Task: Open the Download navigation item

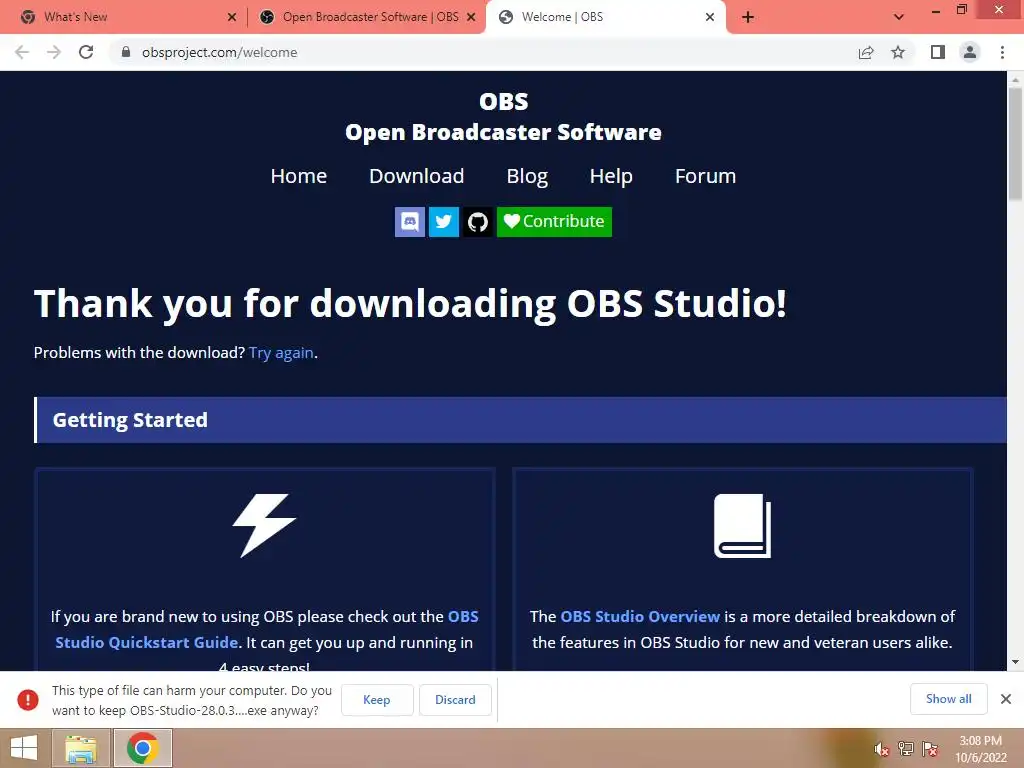Action: [417, 176]
